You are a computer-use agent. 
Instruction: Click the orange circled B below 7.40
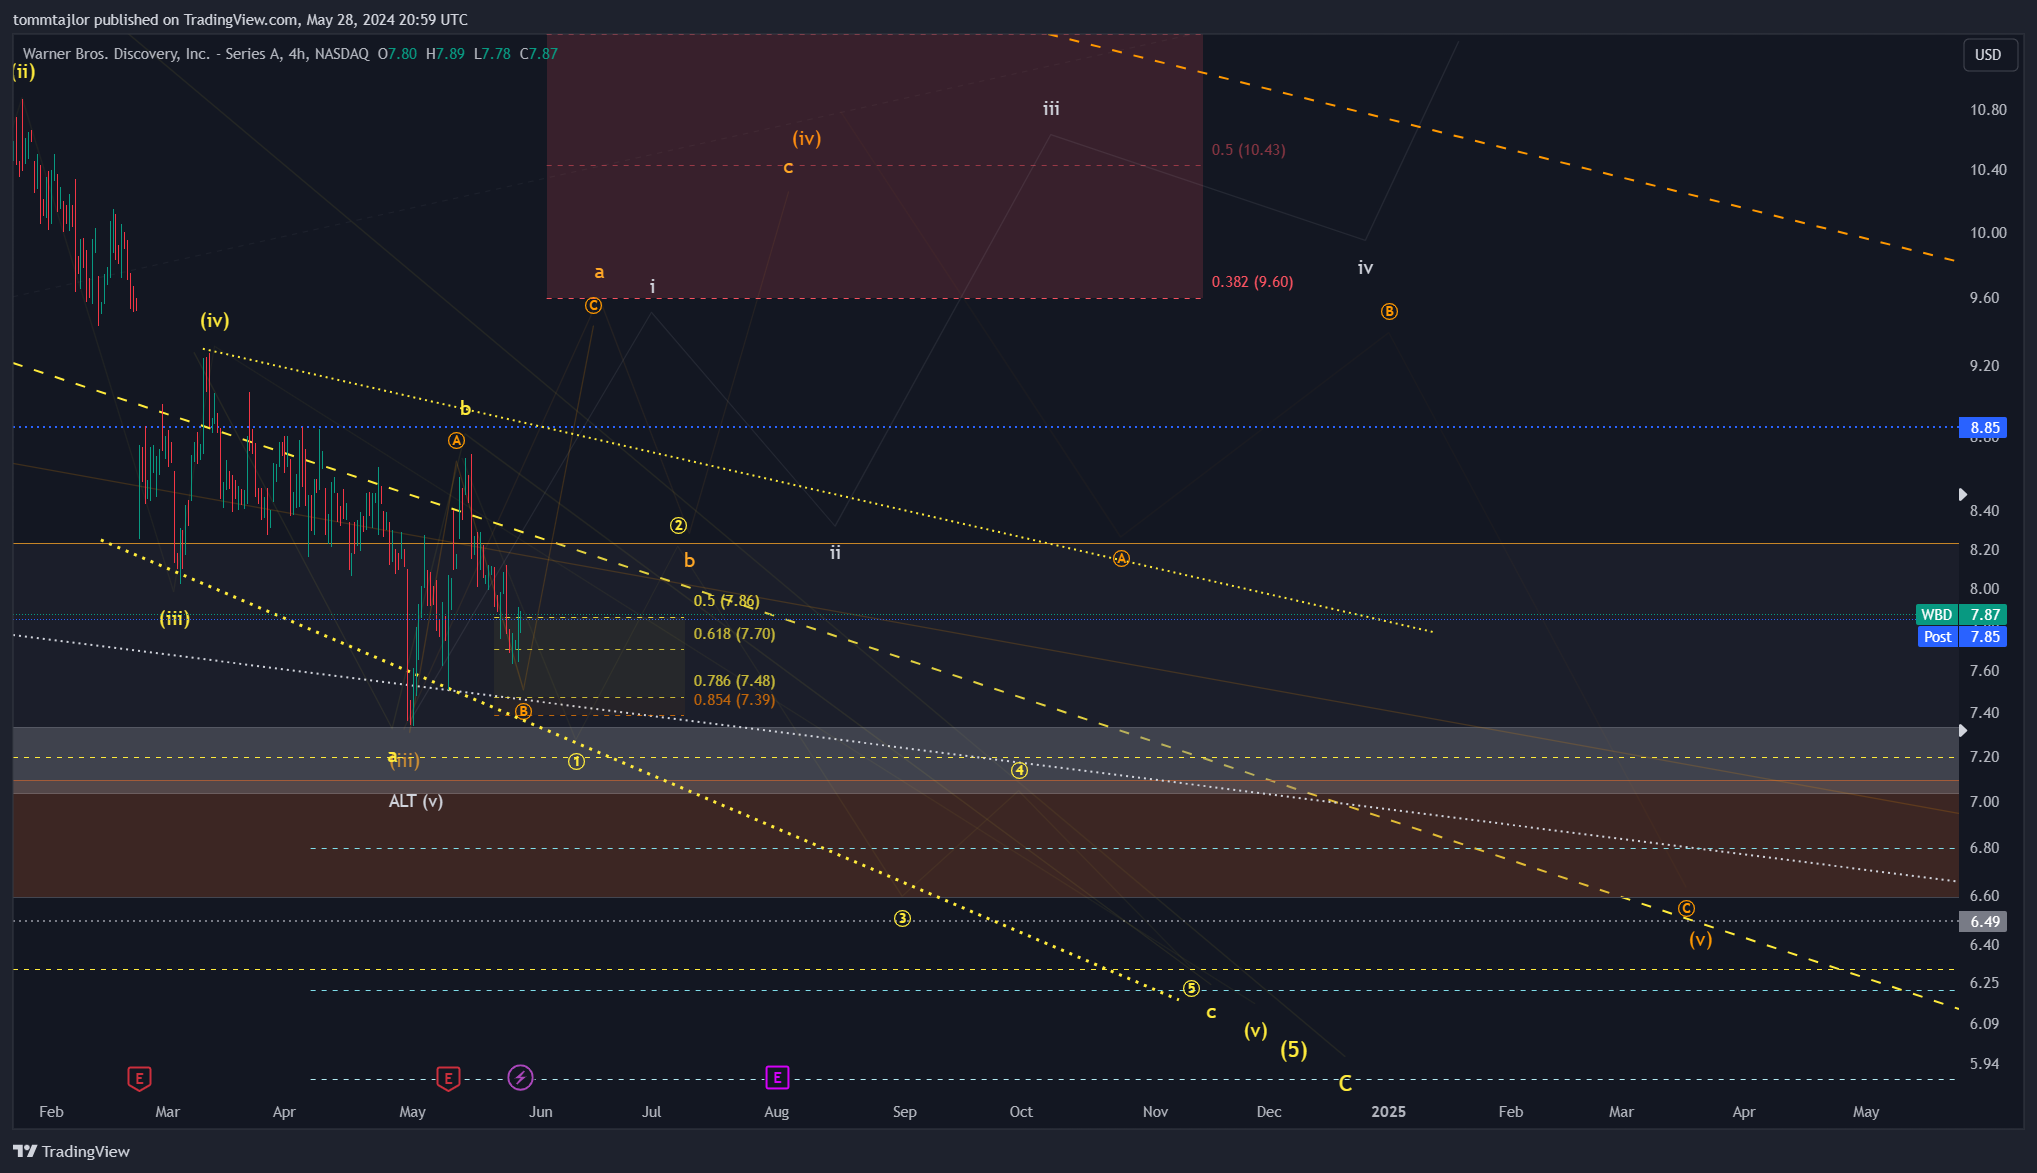(523, 712)
